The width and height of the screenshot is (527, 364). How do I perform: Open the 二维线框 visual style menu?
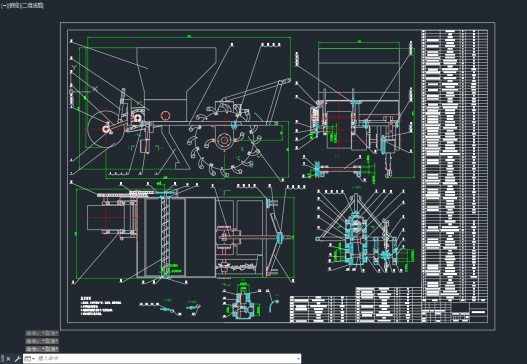(33, 6)
